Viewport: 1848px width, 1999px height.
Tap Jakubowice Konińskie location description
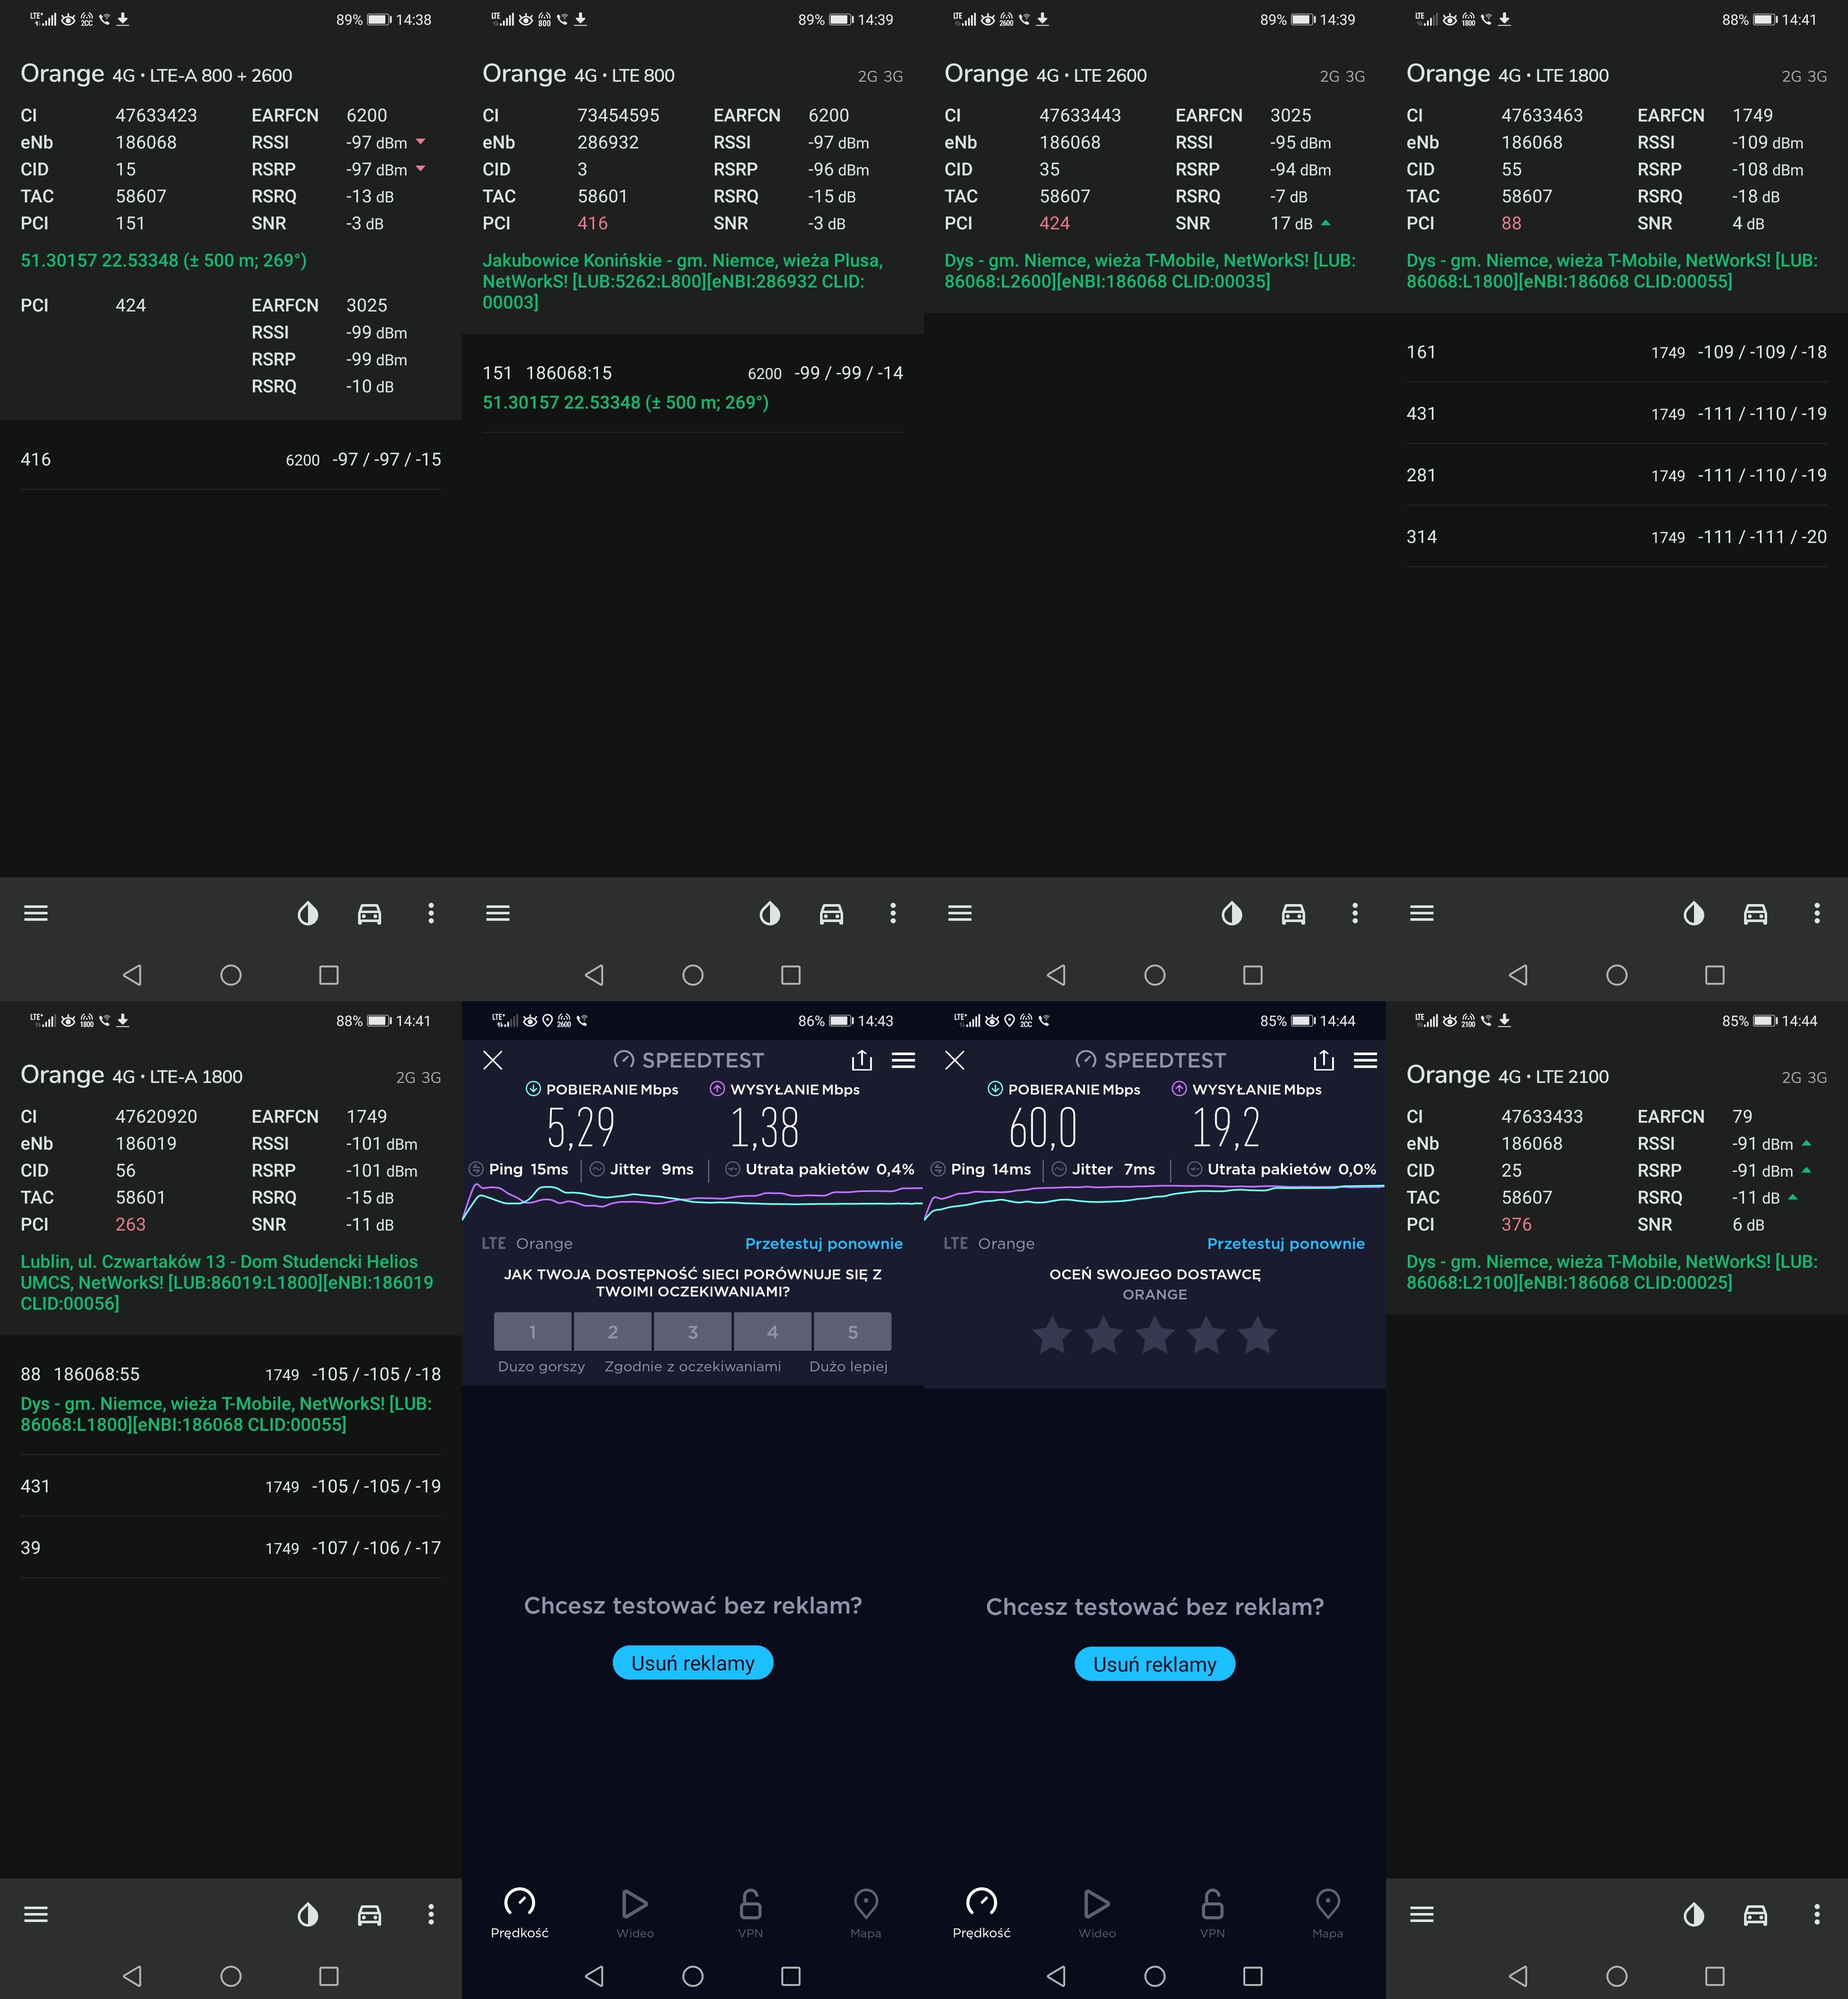(x=684, y=281)
